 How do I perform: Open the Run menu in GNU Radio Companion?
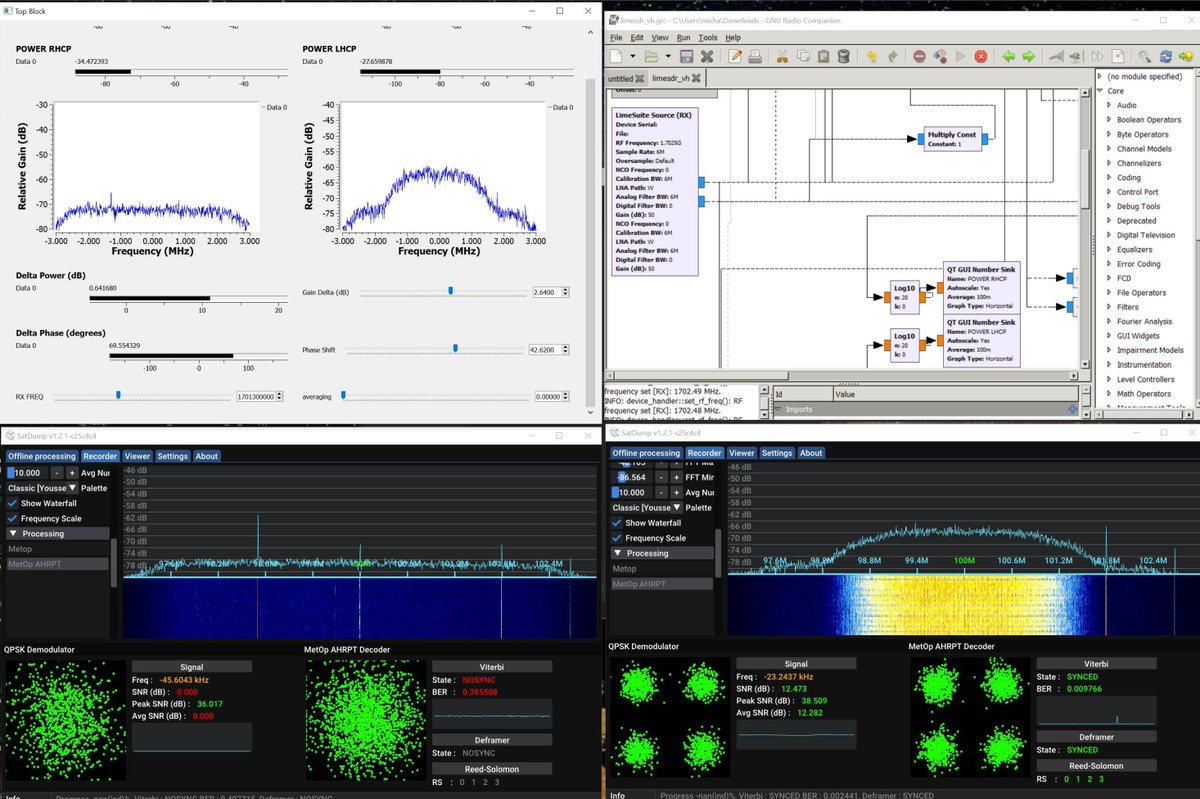(x=684, y=37)
